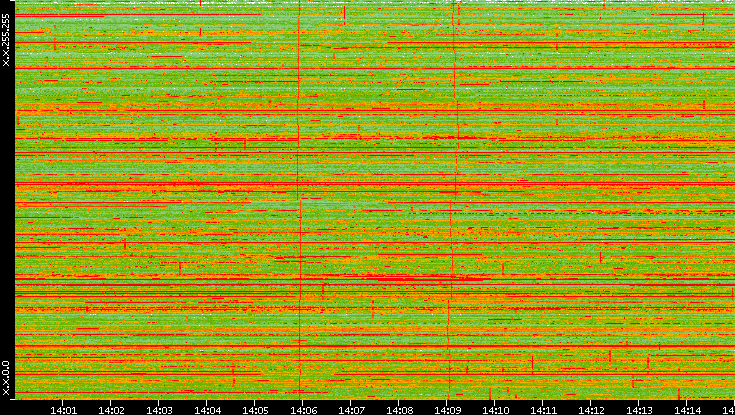Screen dimensions: 735x415
Task: Select the 14:03 time axis label
Action: tap(159, 410)
